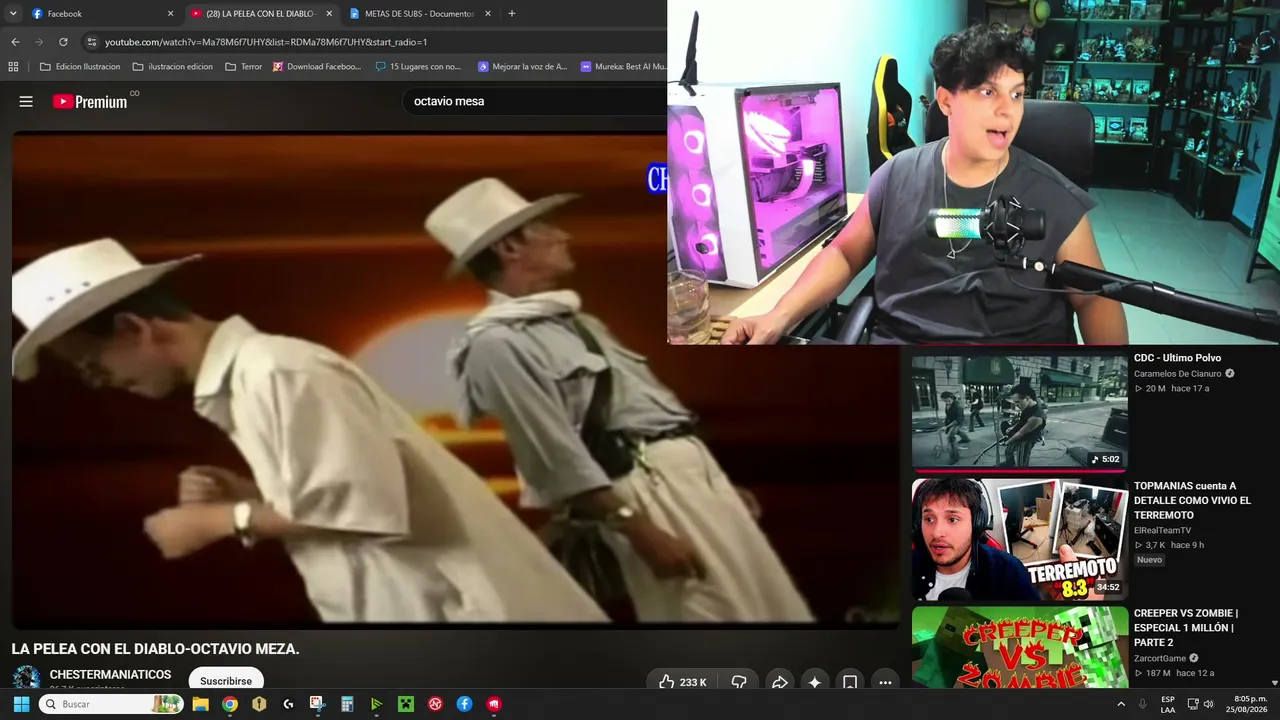This screenshot has height=720, width=1280.
Task: Open Minecraft creeper icon in taskbar
Action: tap(406, 704)
